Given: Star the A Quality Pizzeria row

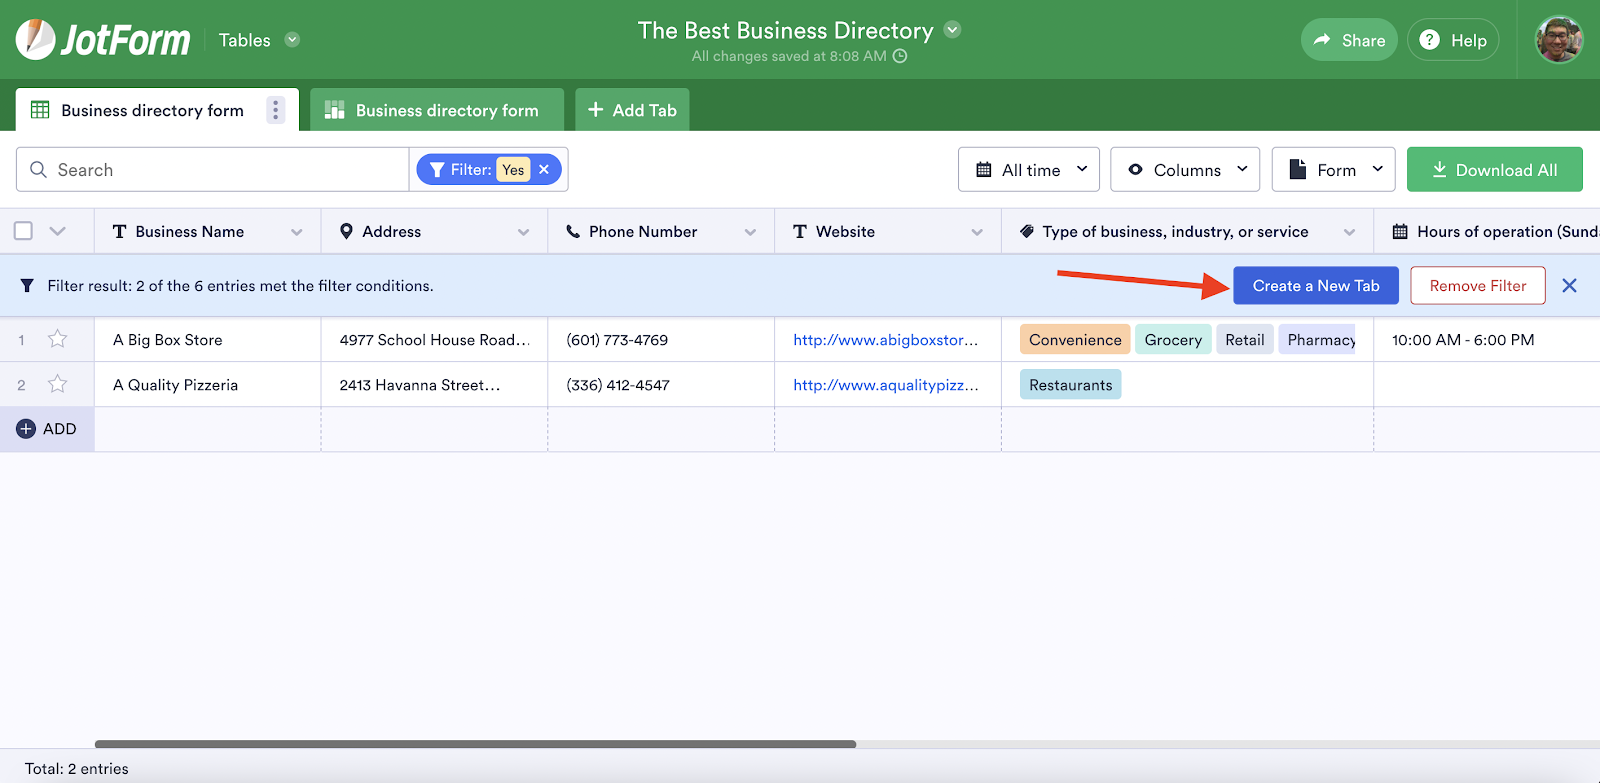Looking at the screenshot, I should pyautogui.click(x=58, y=385).
